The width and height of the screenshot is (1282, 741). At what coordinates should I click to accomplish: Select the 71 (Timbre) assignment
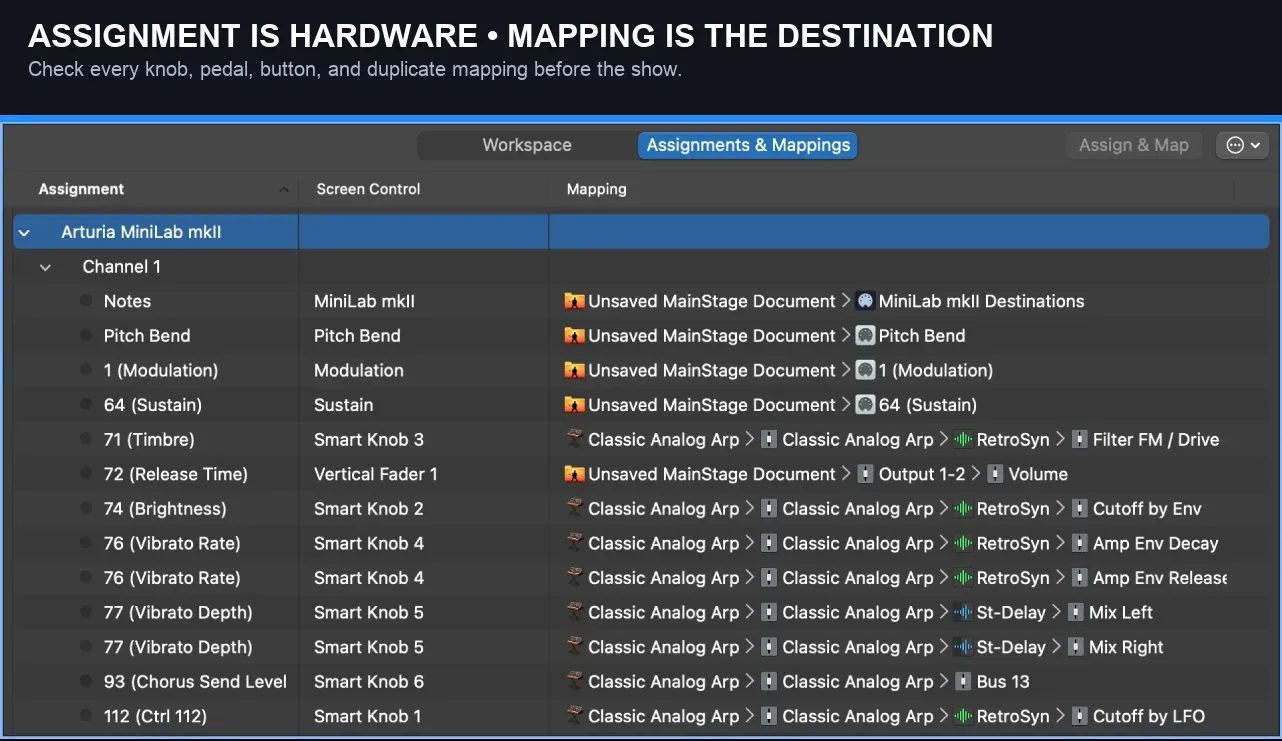click(149, 439)
